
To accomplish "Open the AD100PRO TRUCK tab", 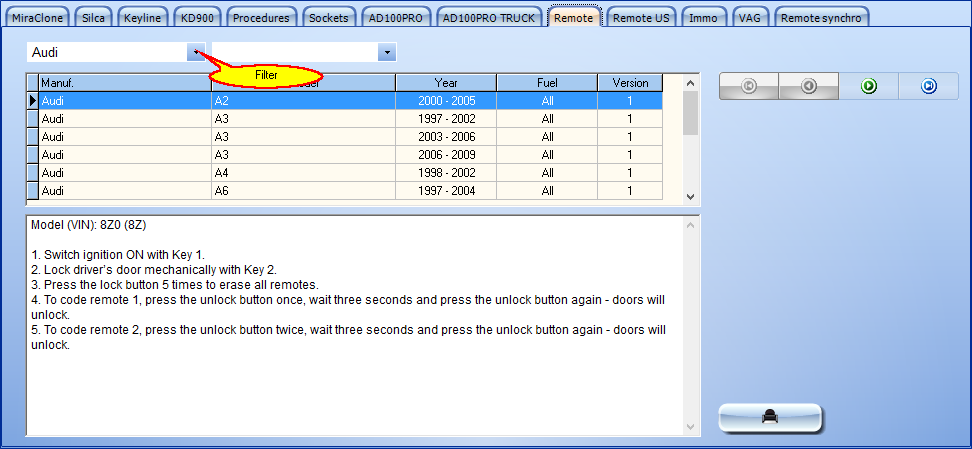I will [489, 18].
